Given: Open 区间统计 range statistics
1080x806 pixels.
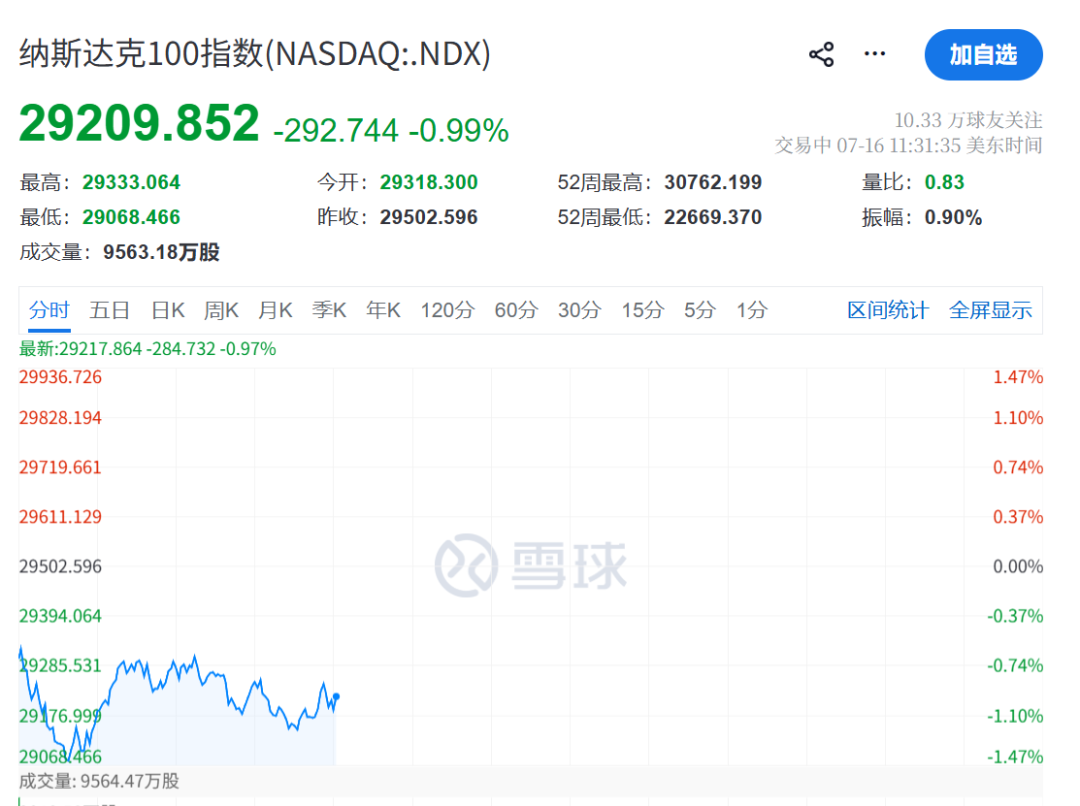Looking at the screenshot, I should [x=888, y=310].
